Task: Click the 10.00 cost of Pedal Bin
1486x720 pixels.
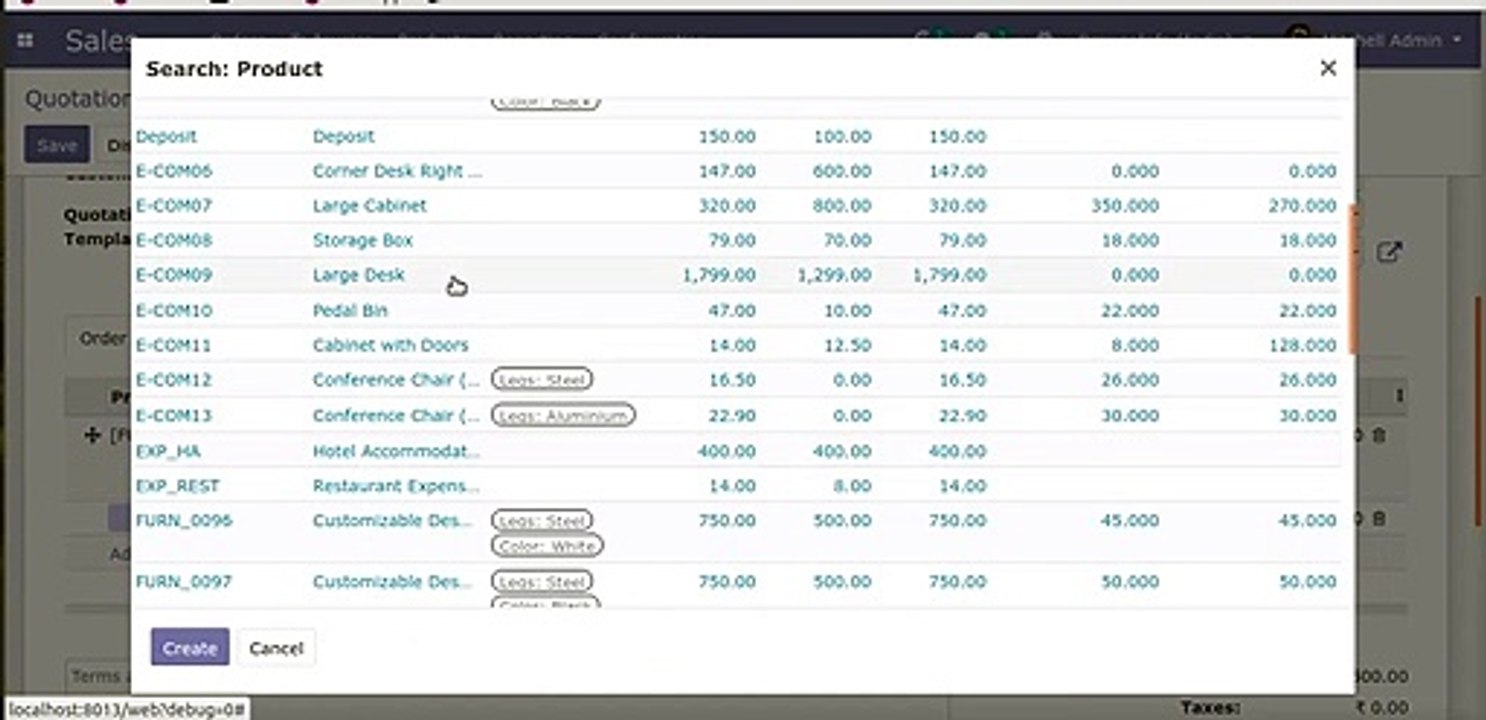Action: tap(846, 310)
